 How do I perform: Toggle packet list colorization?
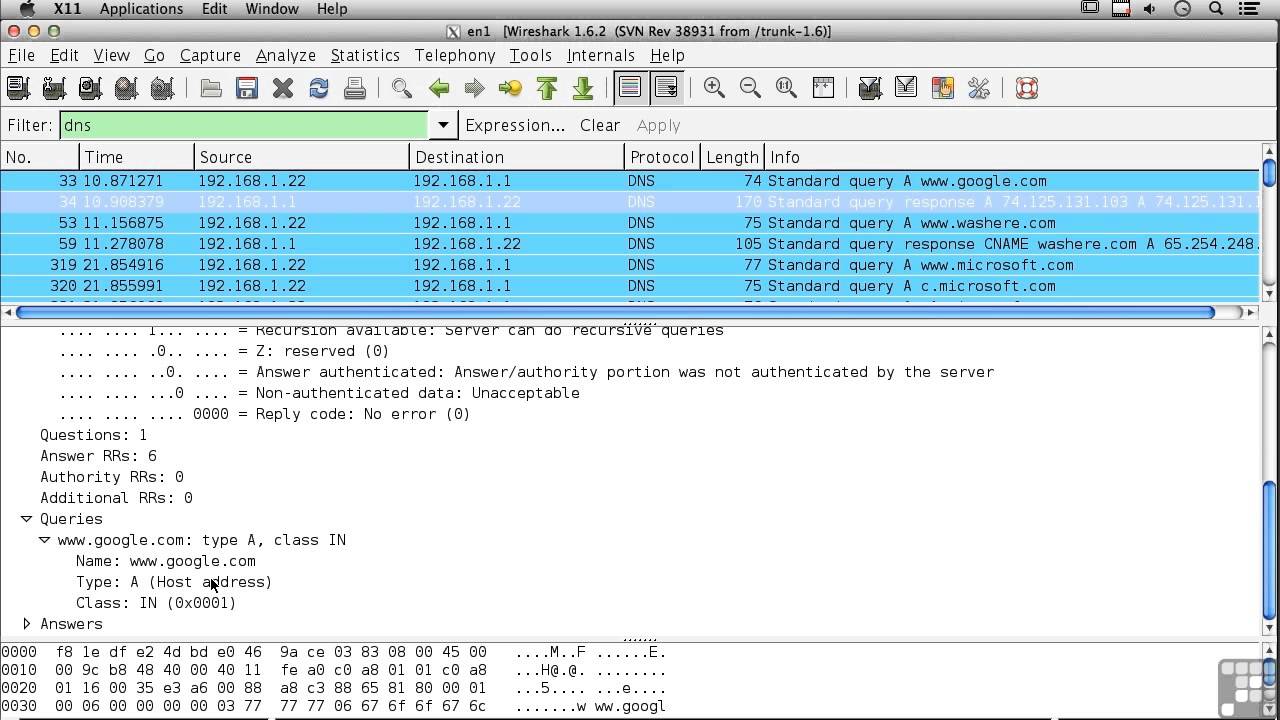pyautogui.click(x=630, y=88)
